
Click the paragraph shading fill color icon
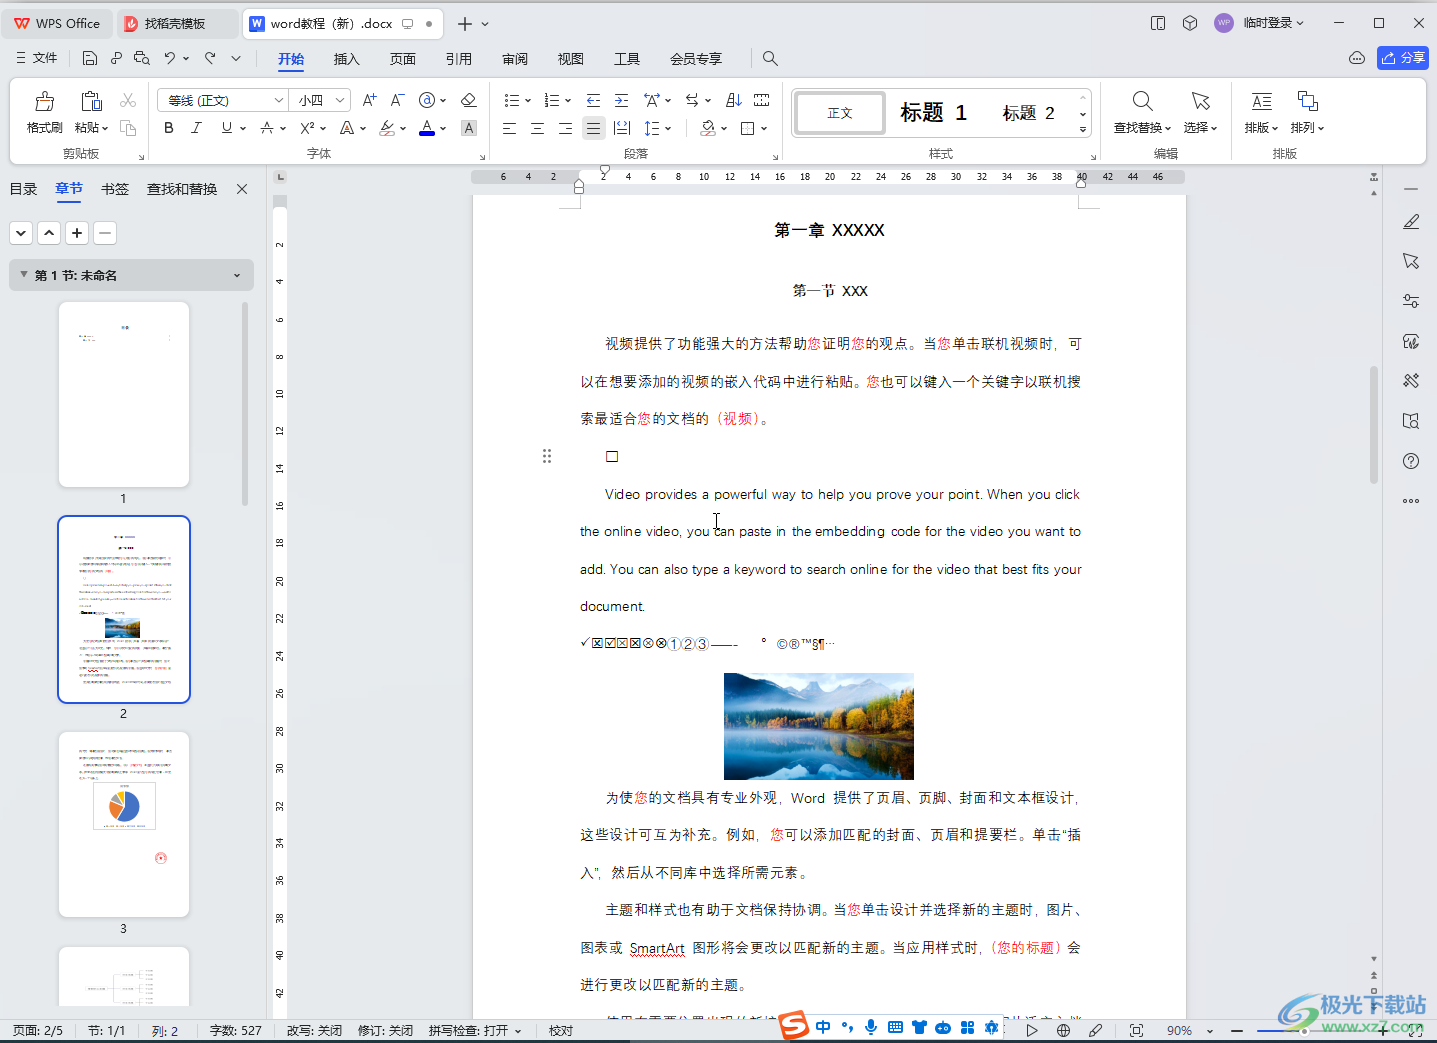[x=709, y=128]
